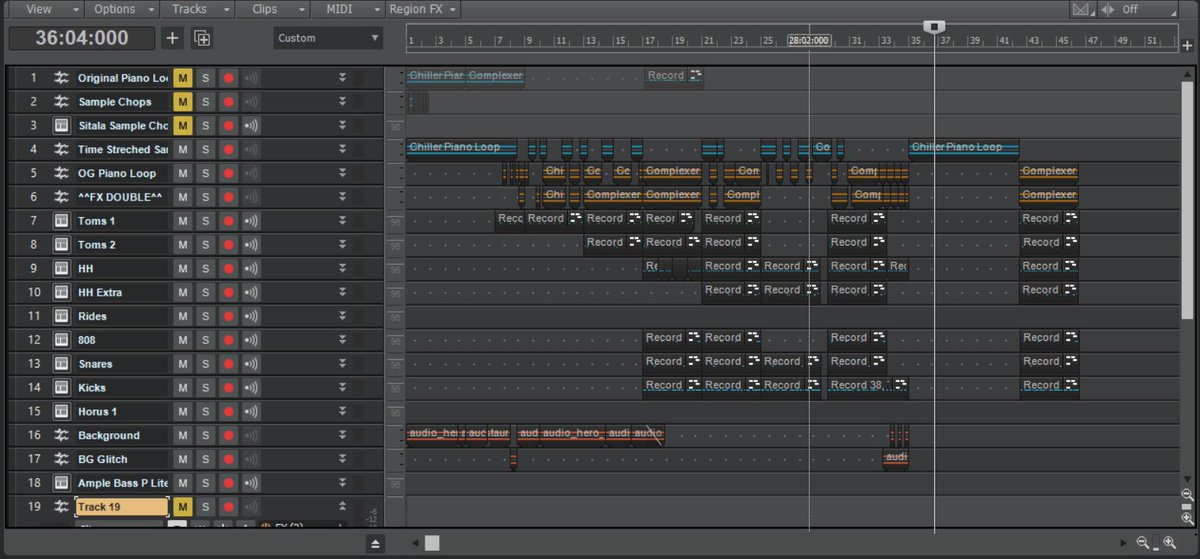Expand the Original Piano Loop track strip
1200x559 pixels.
click(342, 78)
